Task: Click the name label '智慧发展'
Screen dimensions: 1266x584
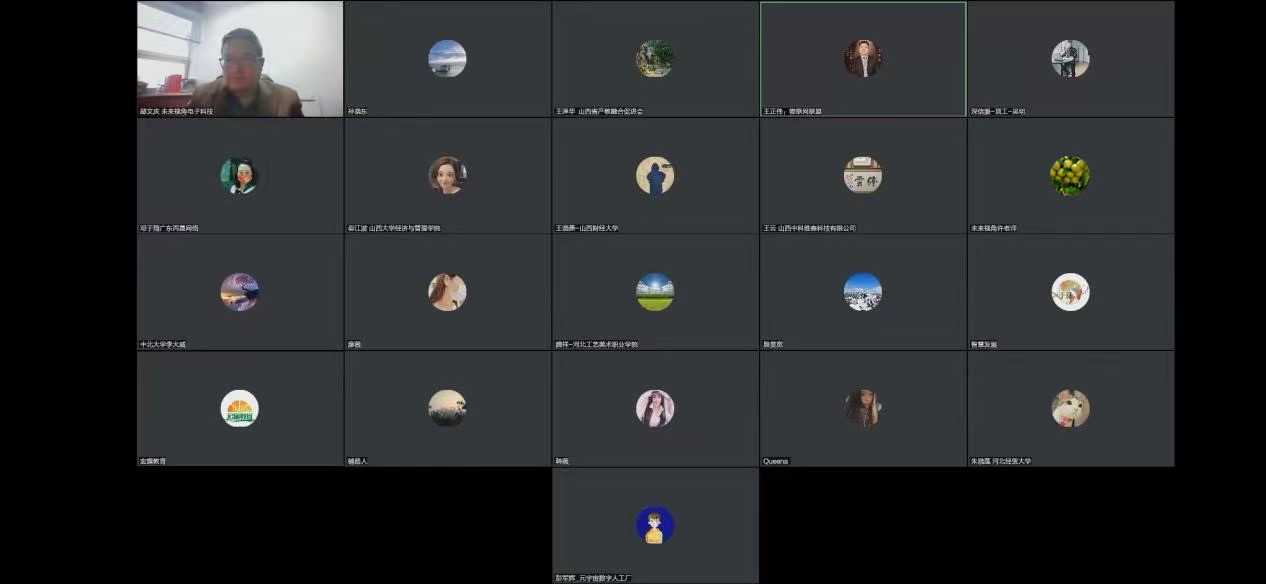Action: coord(984,345)
